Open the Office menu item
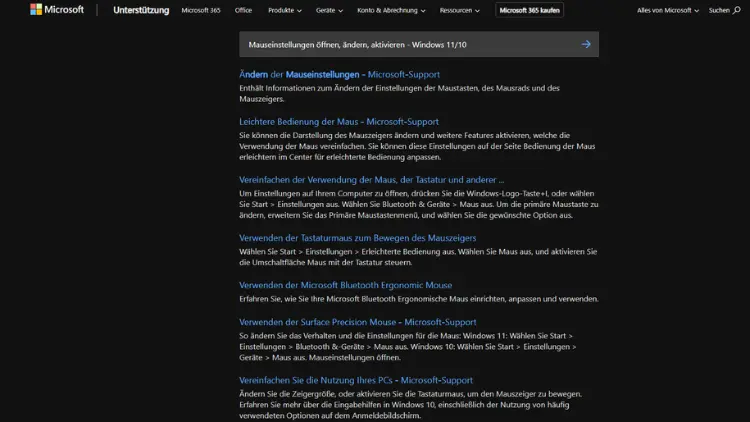This screenshot has height=422, width=750. click(x=243, y=10)
